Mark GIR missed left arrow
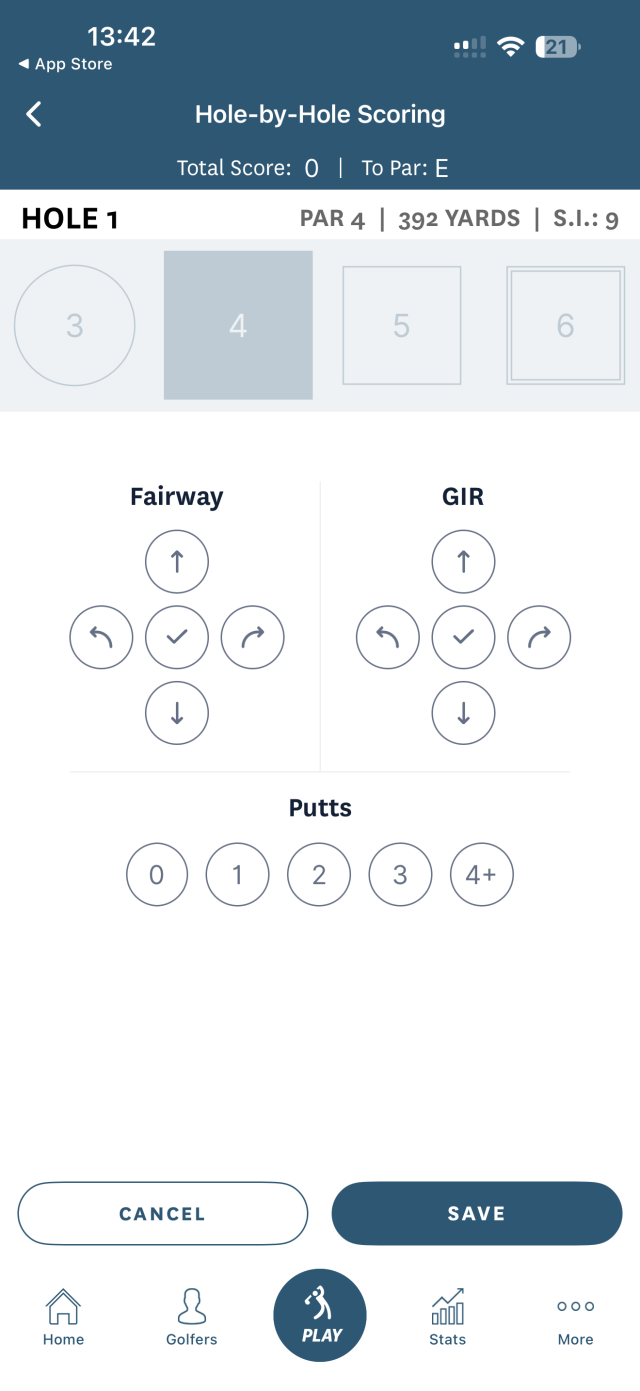Viewport: 640px width, 1391px height. coord(388,637)
